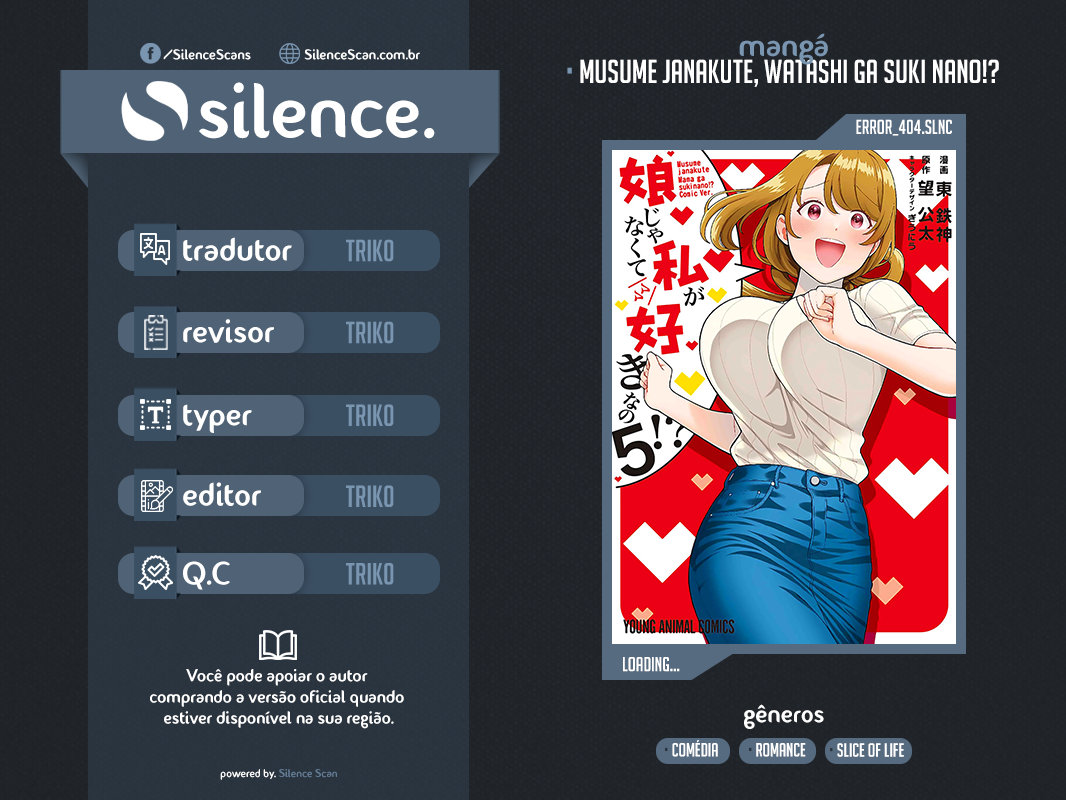
Task: Open the SilenceScan.com.br website link
Action: click(x=361, y=55)
